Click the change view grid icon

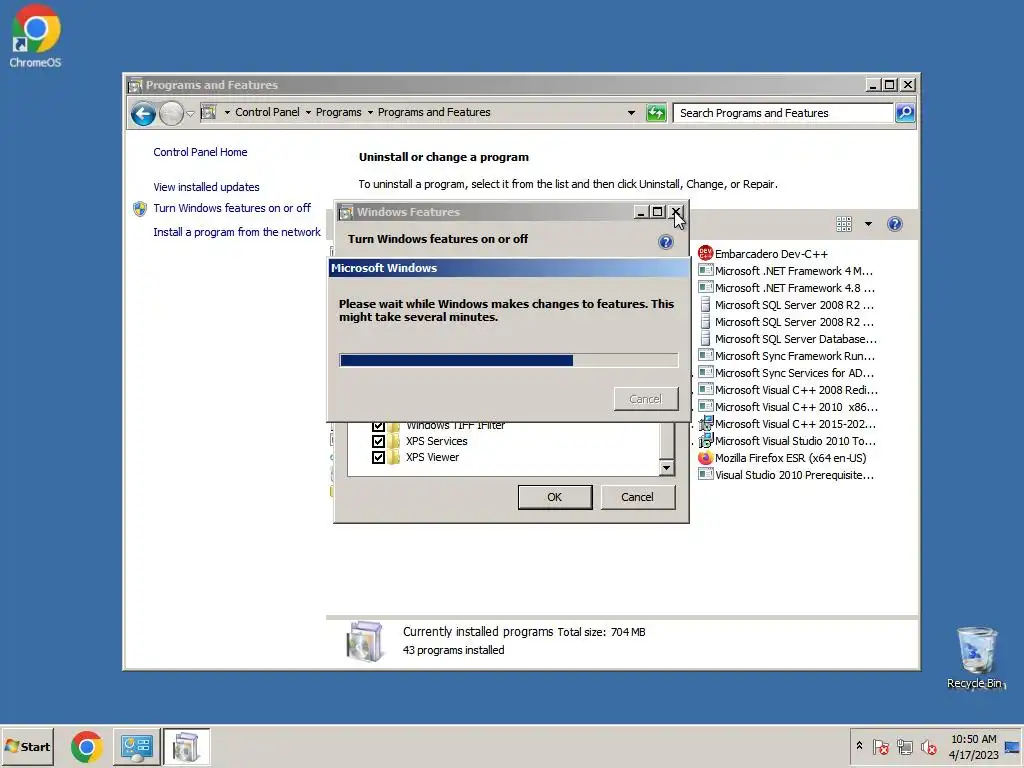click(844, 225)
